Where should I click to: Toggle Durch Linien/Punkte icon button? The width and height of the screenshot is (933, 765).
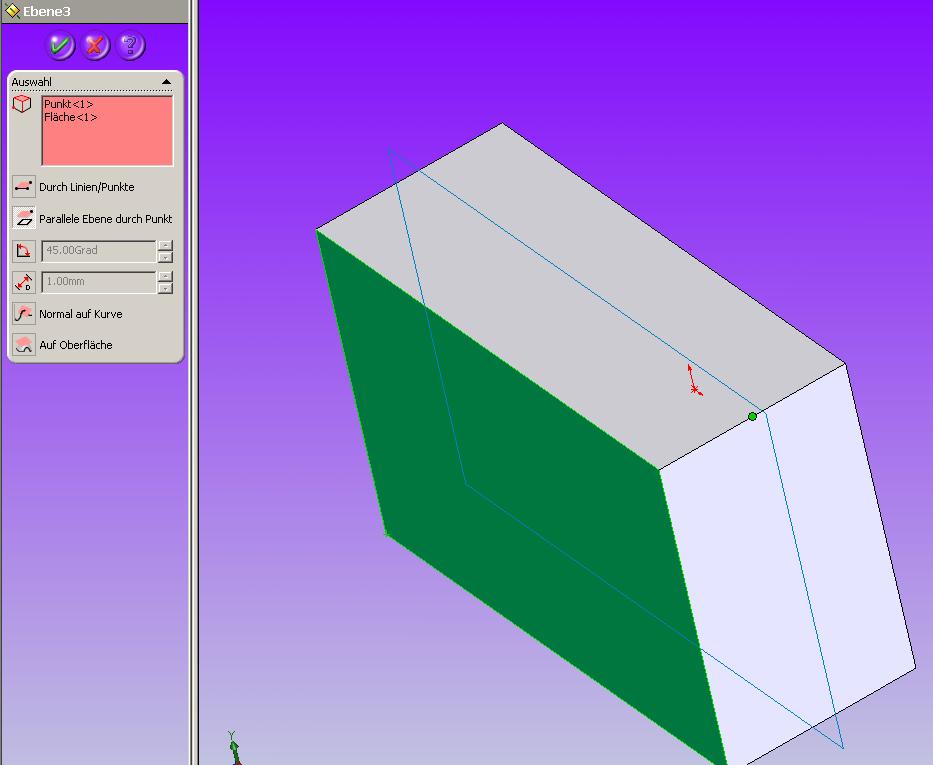24,187
